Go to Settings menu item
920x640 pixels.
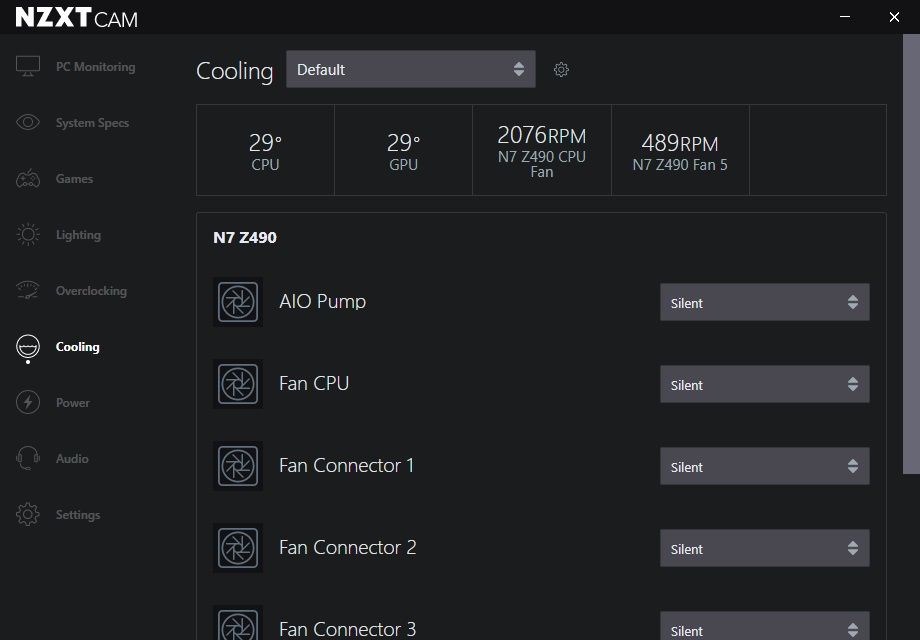78,514
